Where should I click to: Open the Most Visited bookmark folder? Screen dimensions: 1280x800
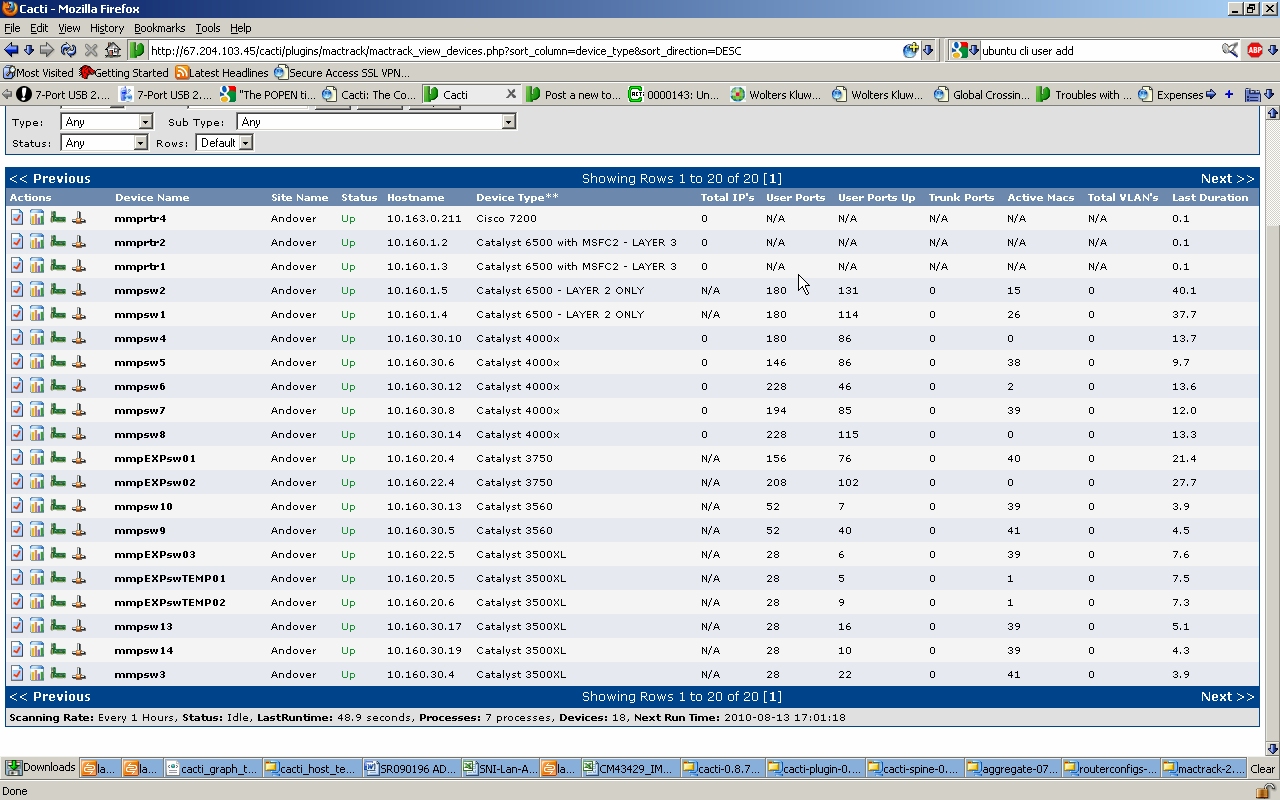[x=38, y=73]
